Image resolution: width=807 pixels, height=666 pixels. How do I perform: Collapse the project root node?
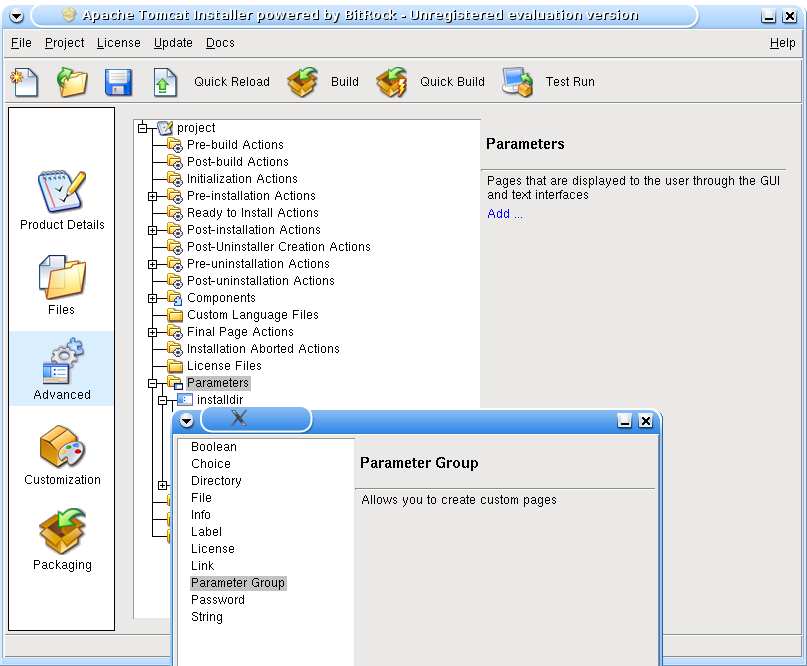point(143,128)
